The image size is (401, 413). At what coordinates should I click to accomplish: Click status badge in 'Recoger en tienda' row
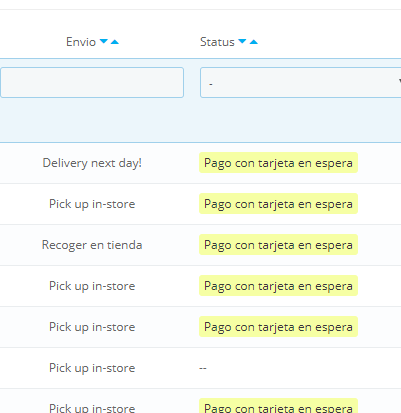(278, 245)
